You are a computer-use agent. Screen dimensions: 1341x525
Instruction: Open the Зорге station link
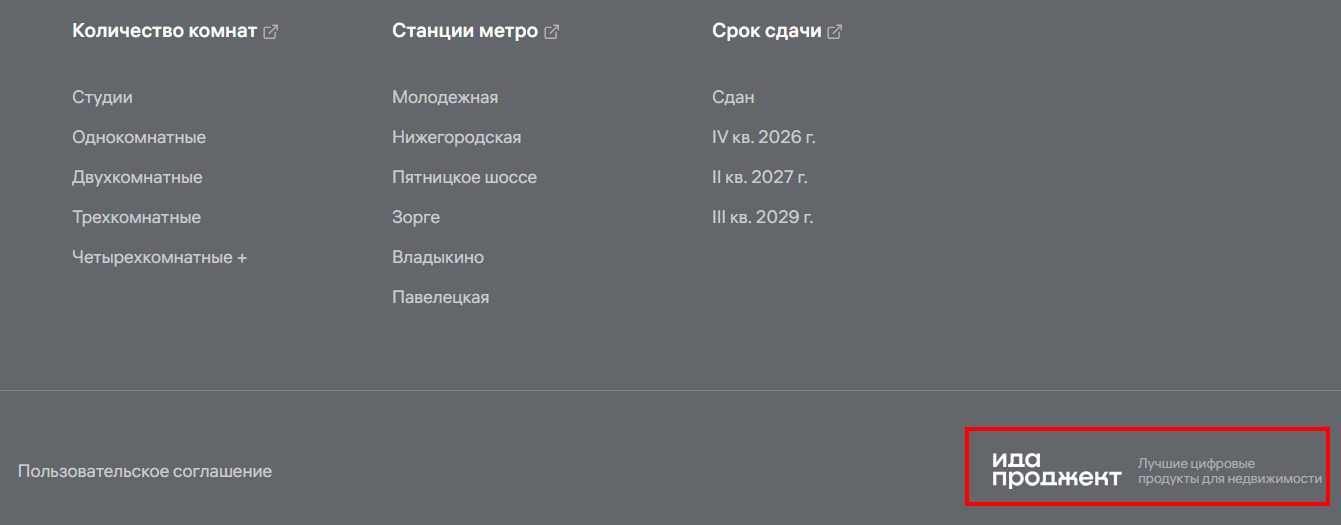pyautogui.click(x=416, y=218)
